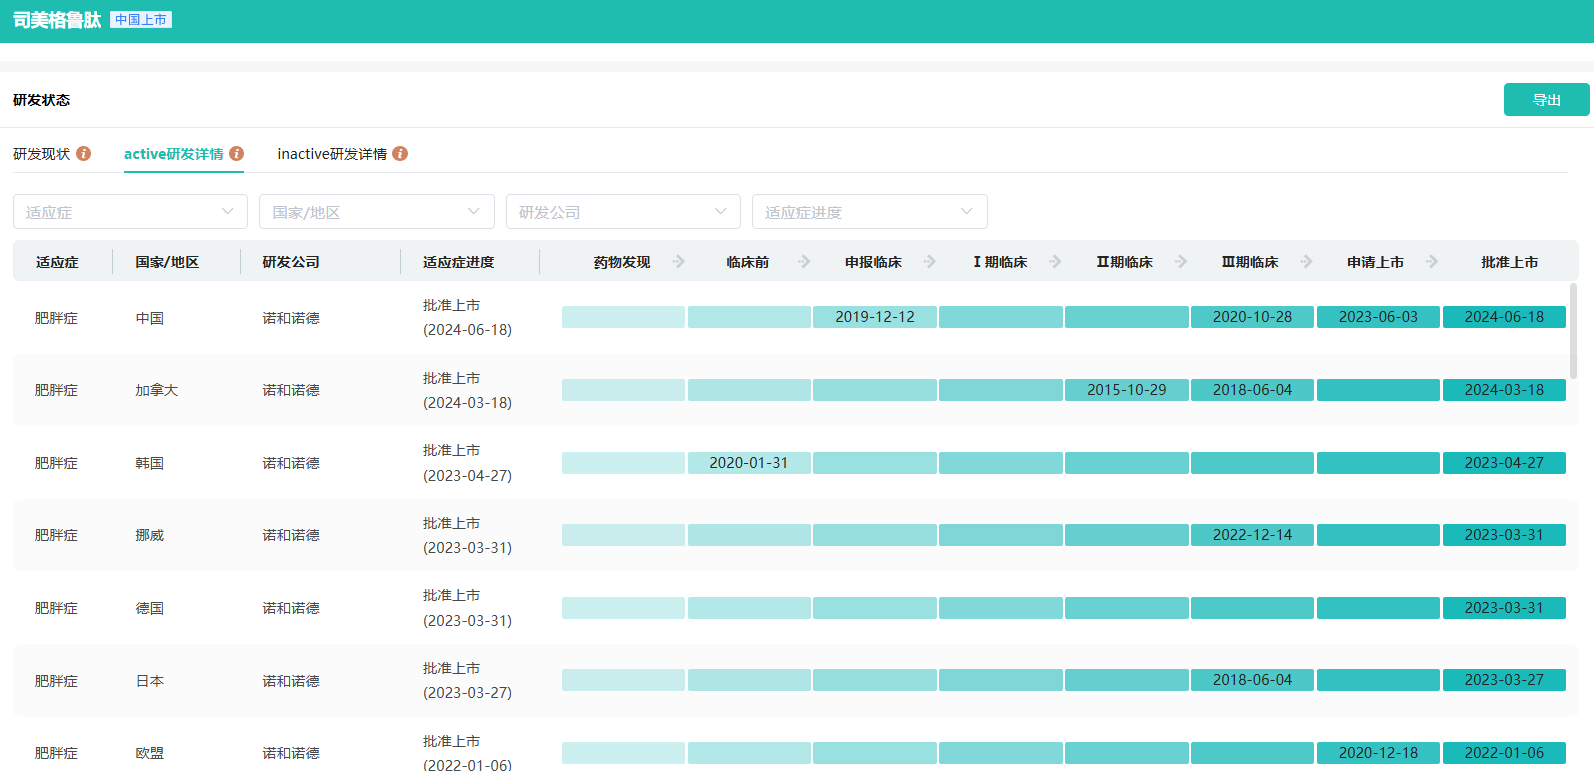Viewport: 1594px width, 771px height.
Task: Click arrow icon after 药物发现 header
Action: point(679,262)
